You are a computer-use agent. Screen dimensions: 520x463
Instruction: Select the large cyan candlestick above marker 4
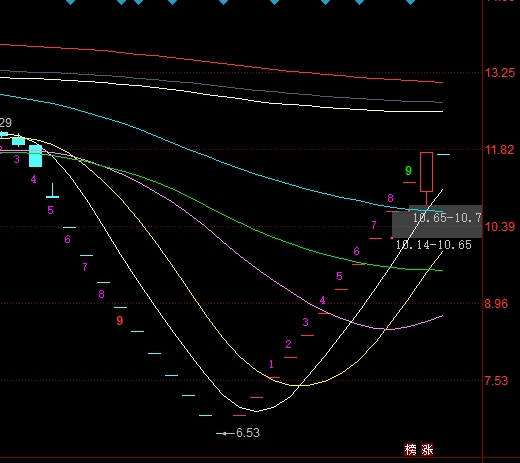[x=36, y=156]
